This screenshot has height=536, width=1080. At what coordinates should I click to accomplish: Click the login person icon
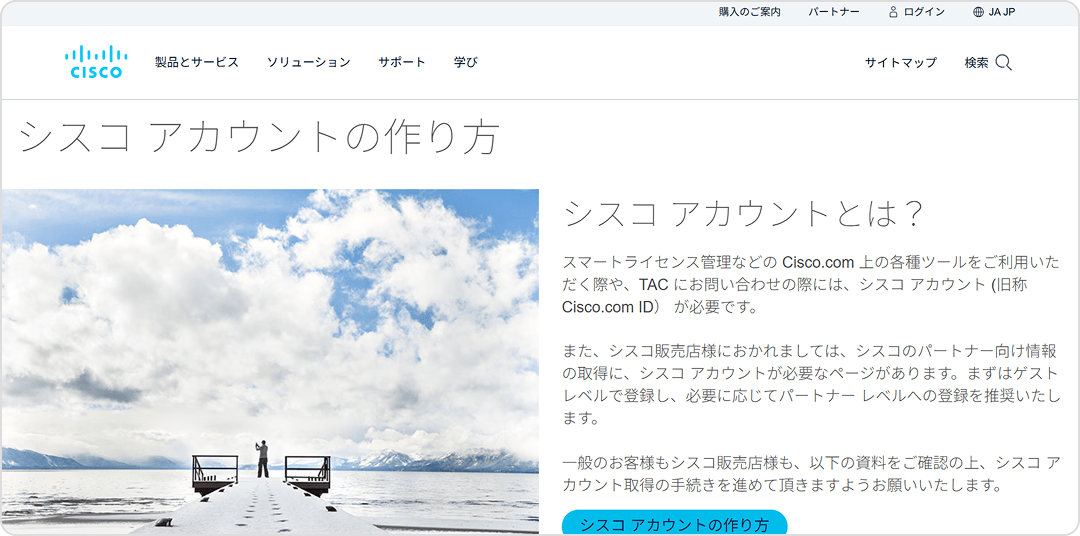click(x=893, y=12)
